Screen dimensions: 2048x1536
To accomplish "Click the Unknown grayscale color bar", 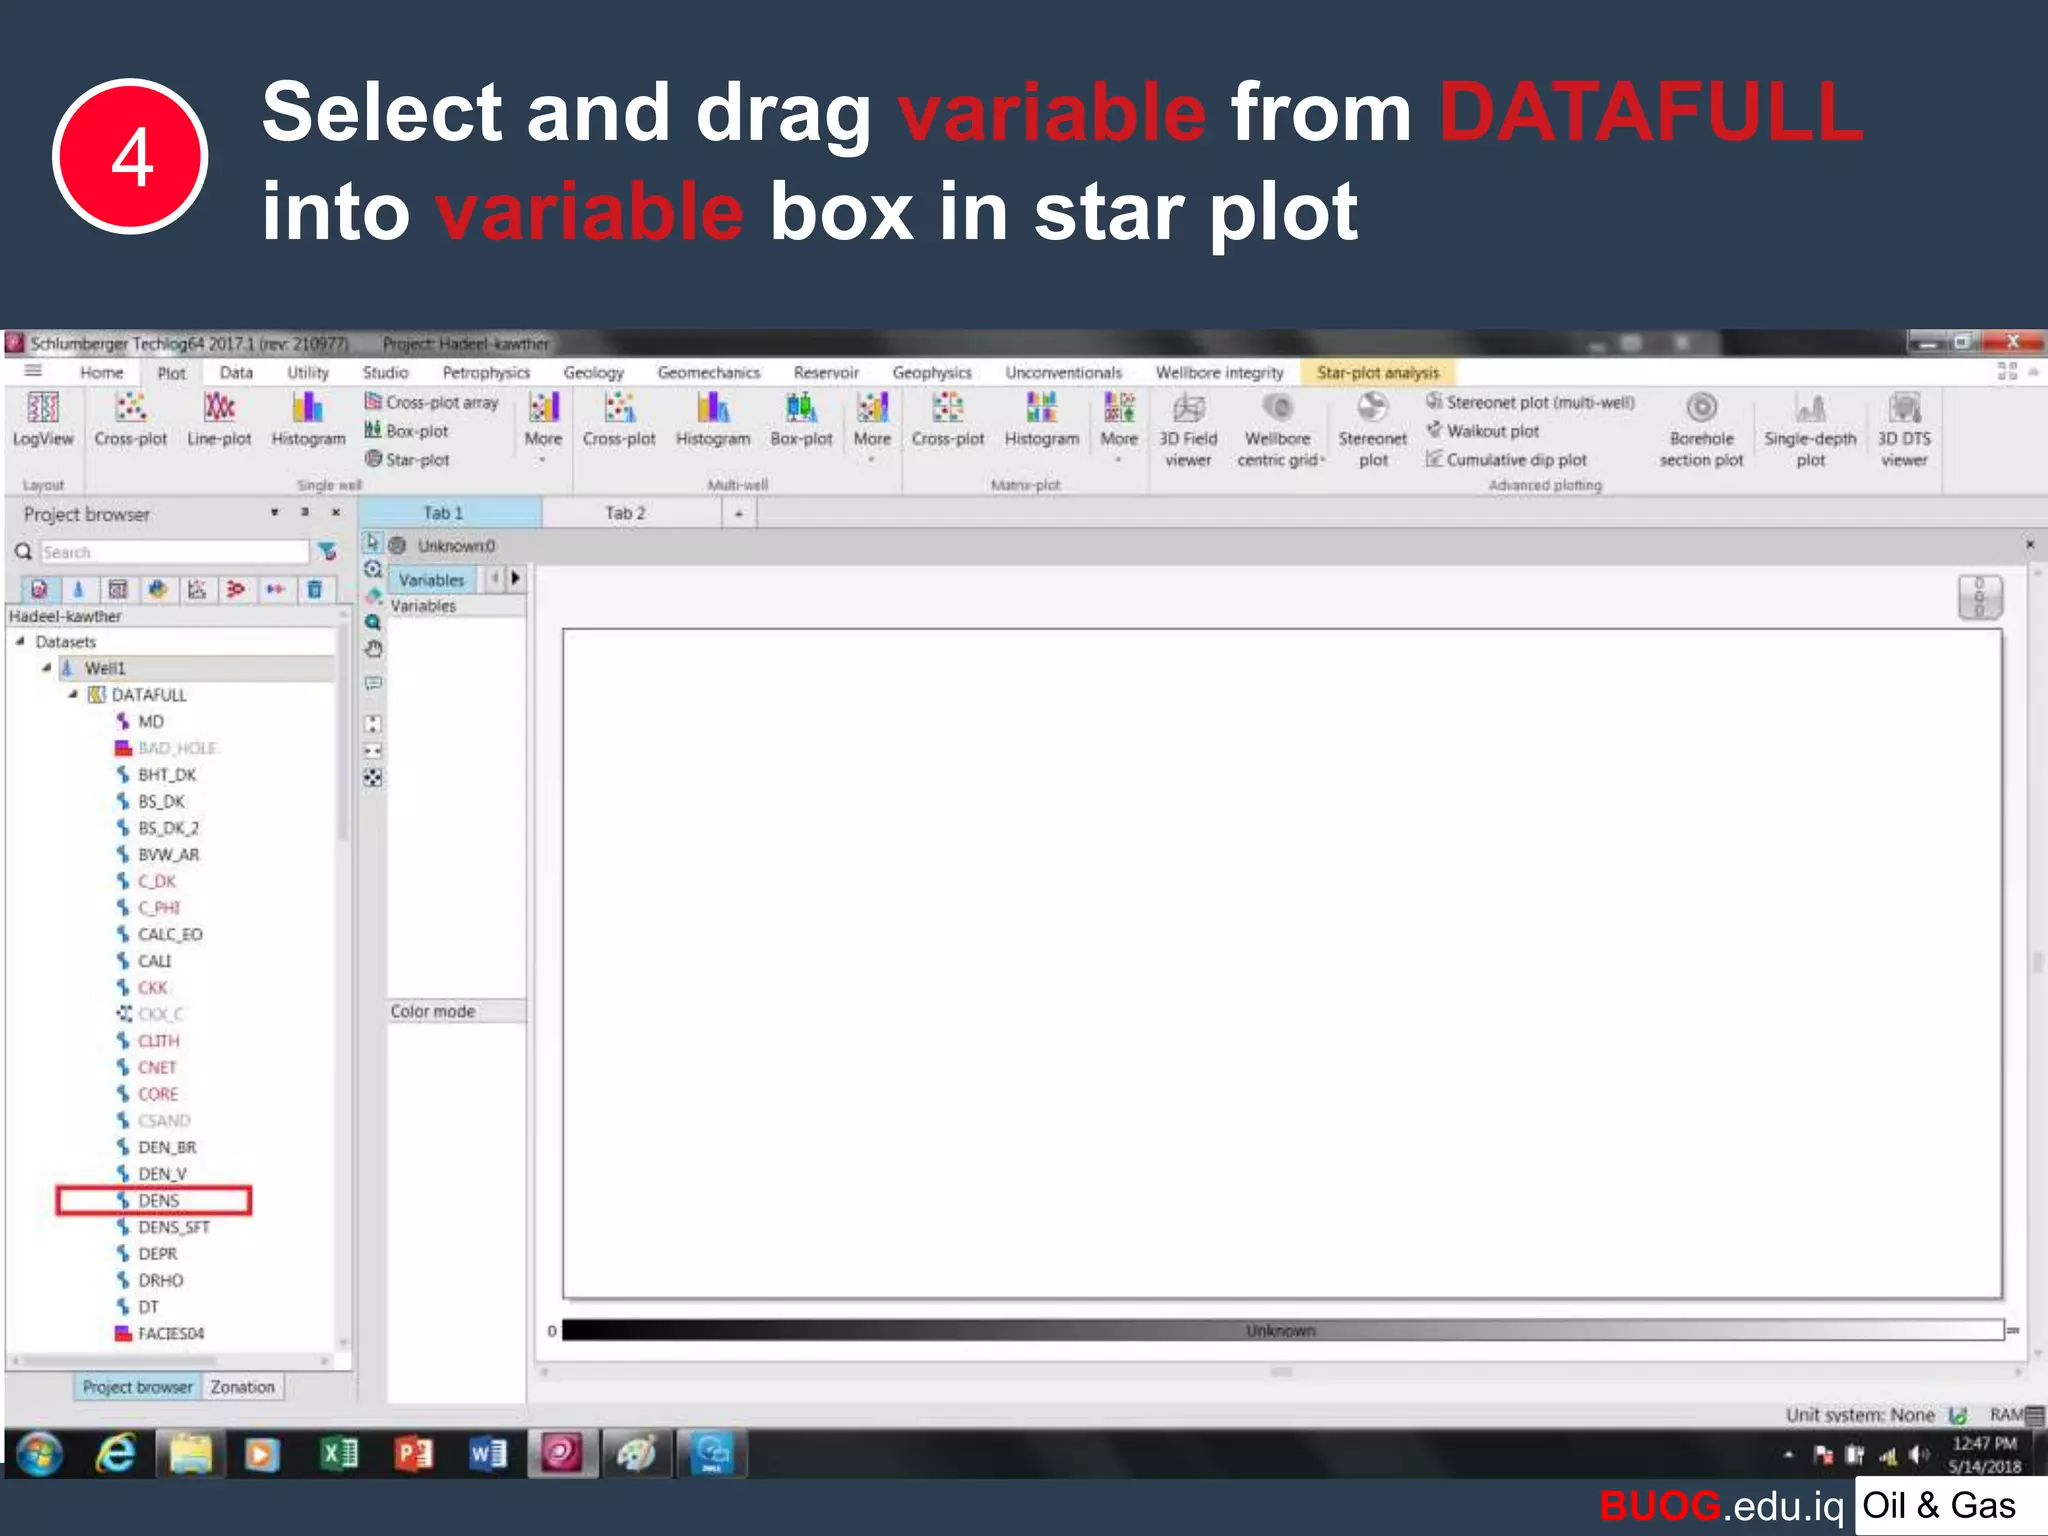I will [x=1282, y=1330].
